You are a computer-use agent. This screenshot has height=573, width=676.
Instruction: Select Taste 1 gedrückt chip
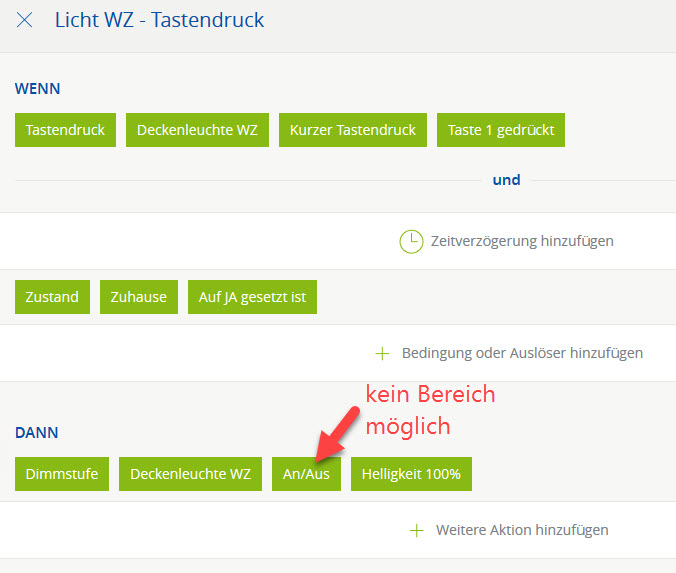tap(501, 130)
